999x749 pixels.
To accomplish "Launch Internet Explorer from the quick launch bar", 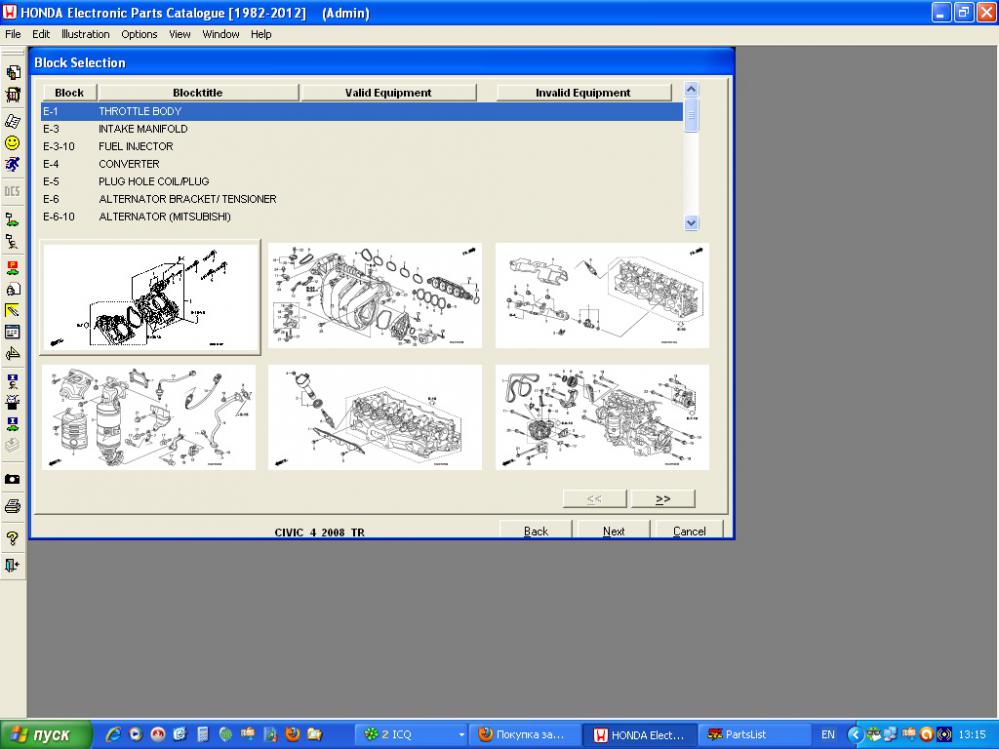I will pyautogui.click(x=113, y=734).
